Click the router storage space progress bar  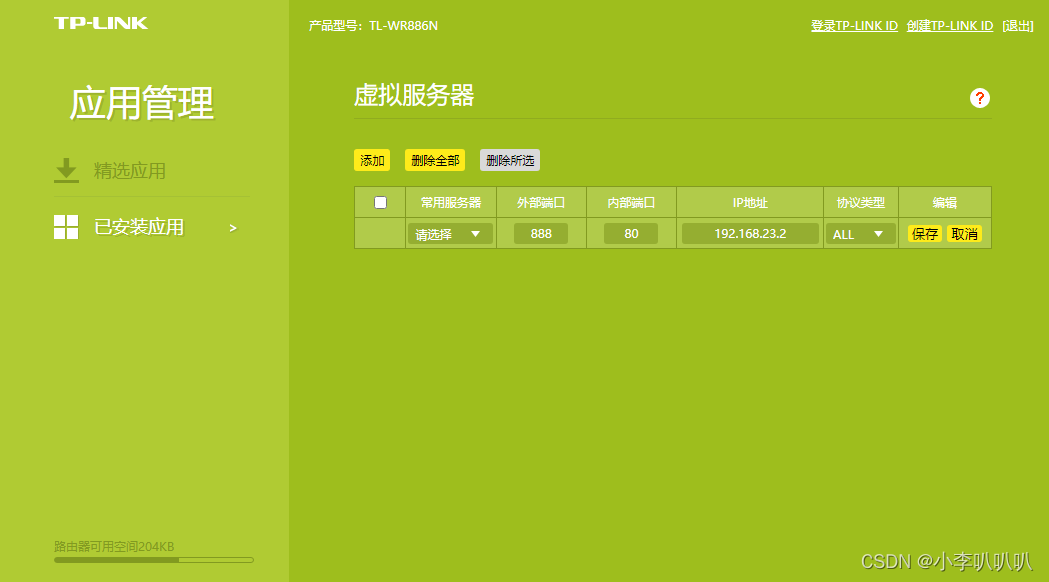pyautogui.click(x=152, y=560)
